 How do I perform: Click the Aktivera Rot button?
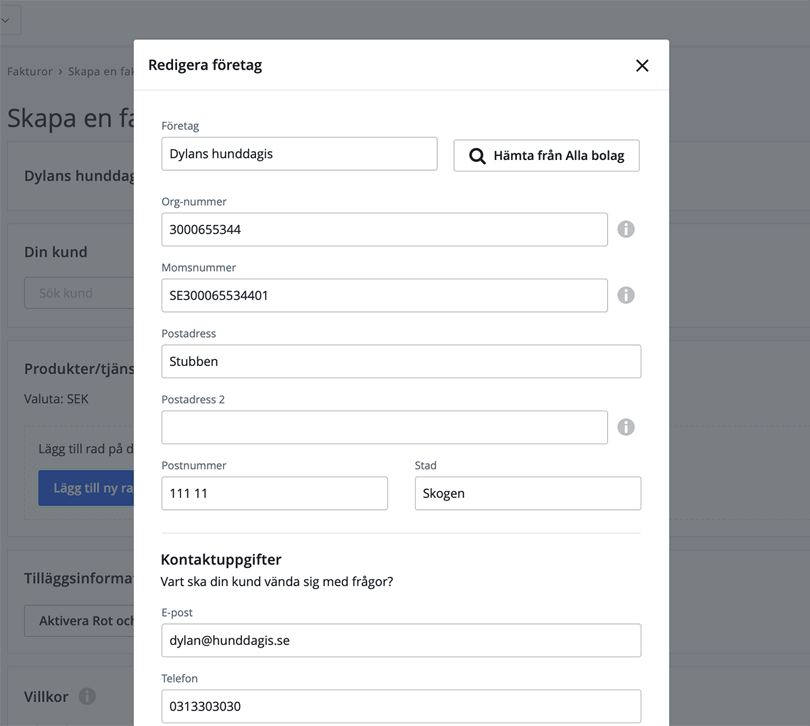tap(80, 620)
